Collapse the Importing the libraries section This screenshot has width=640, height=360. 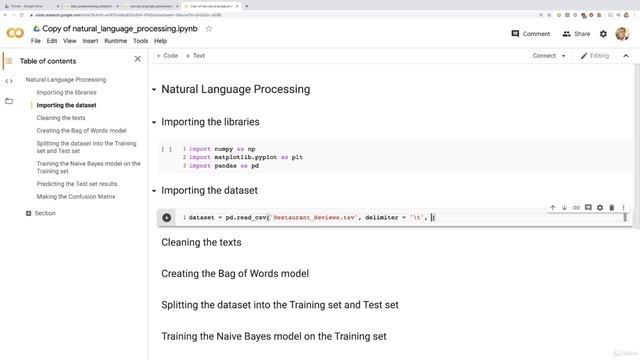[x=154, y=122]
